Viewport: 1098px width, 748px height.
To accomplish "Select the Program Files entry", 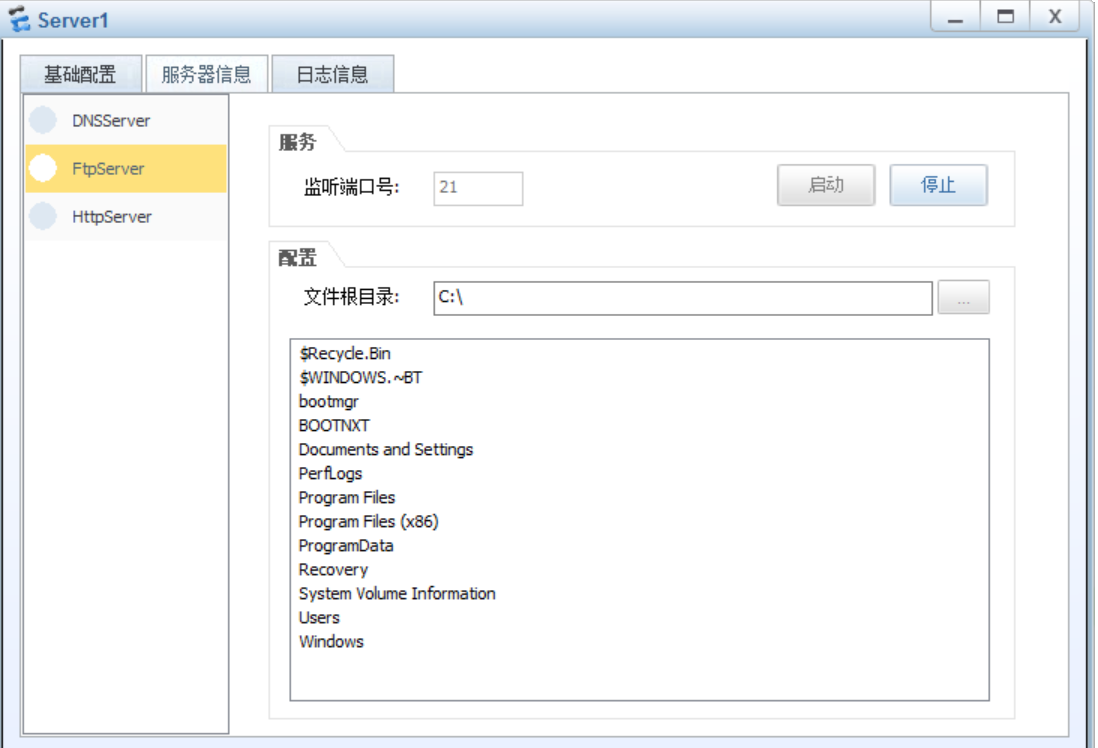I will coord(347,498).
